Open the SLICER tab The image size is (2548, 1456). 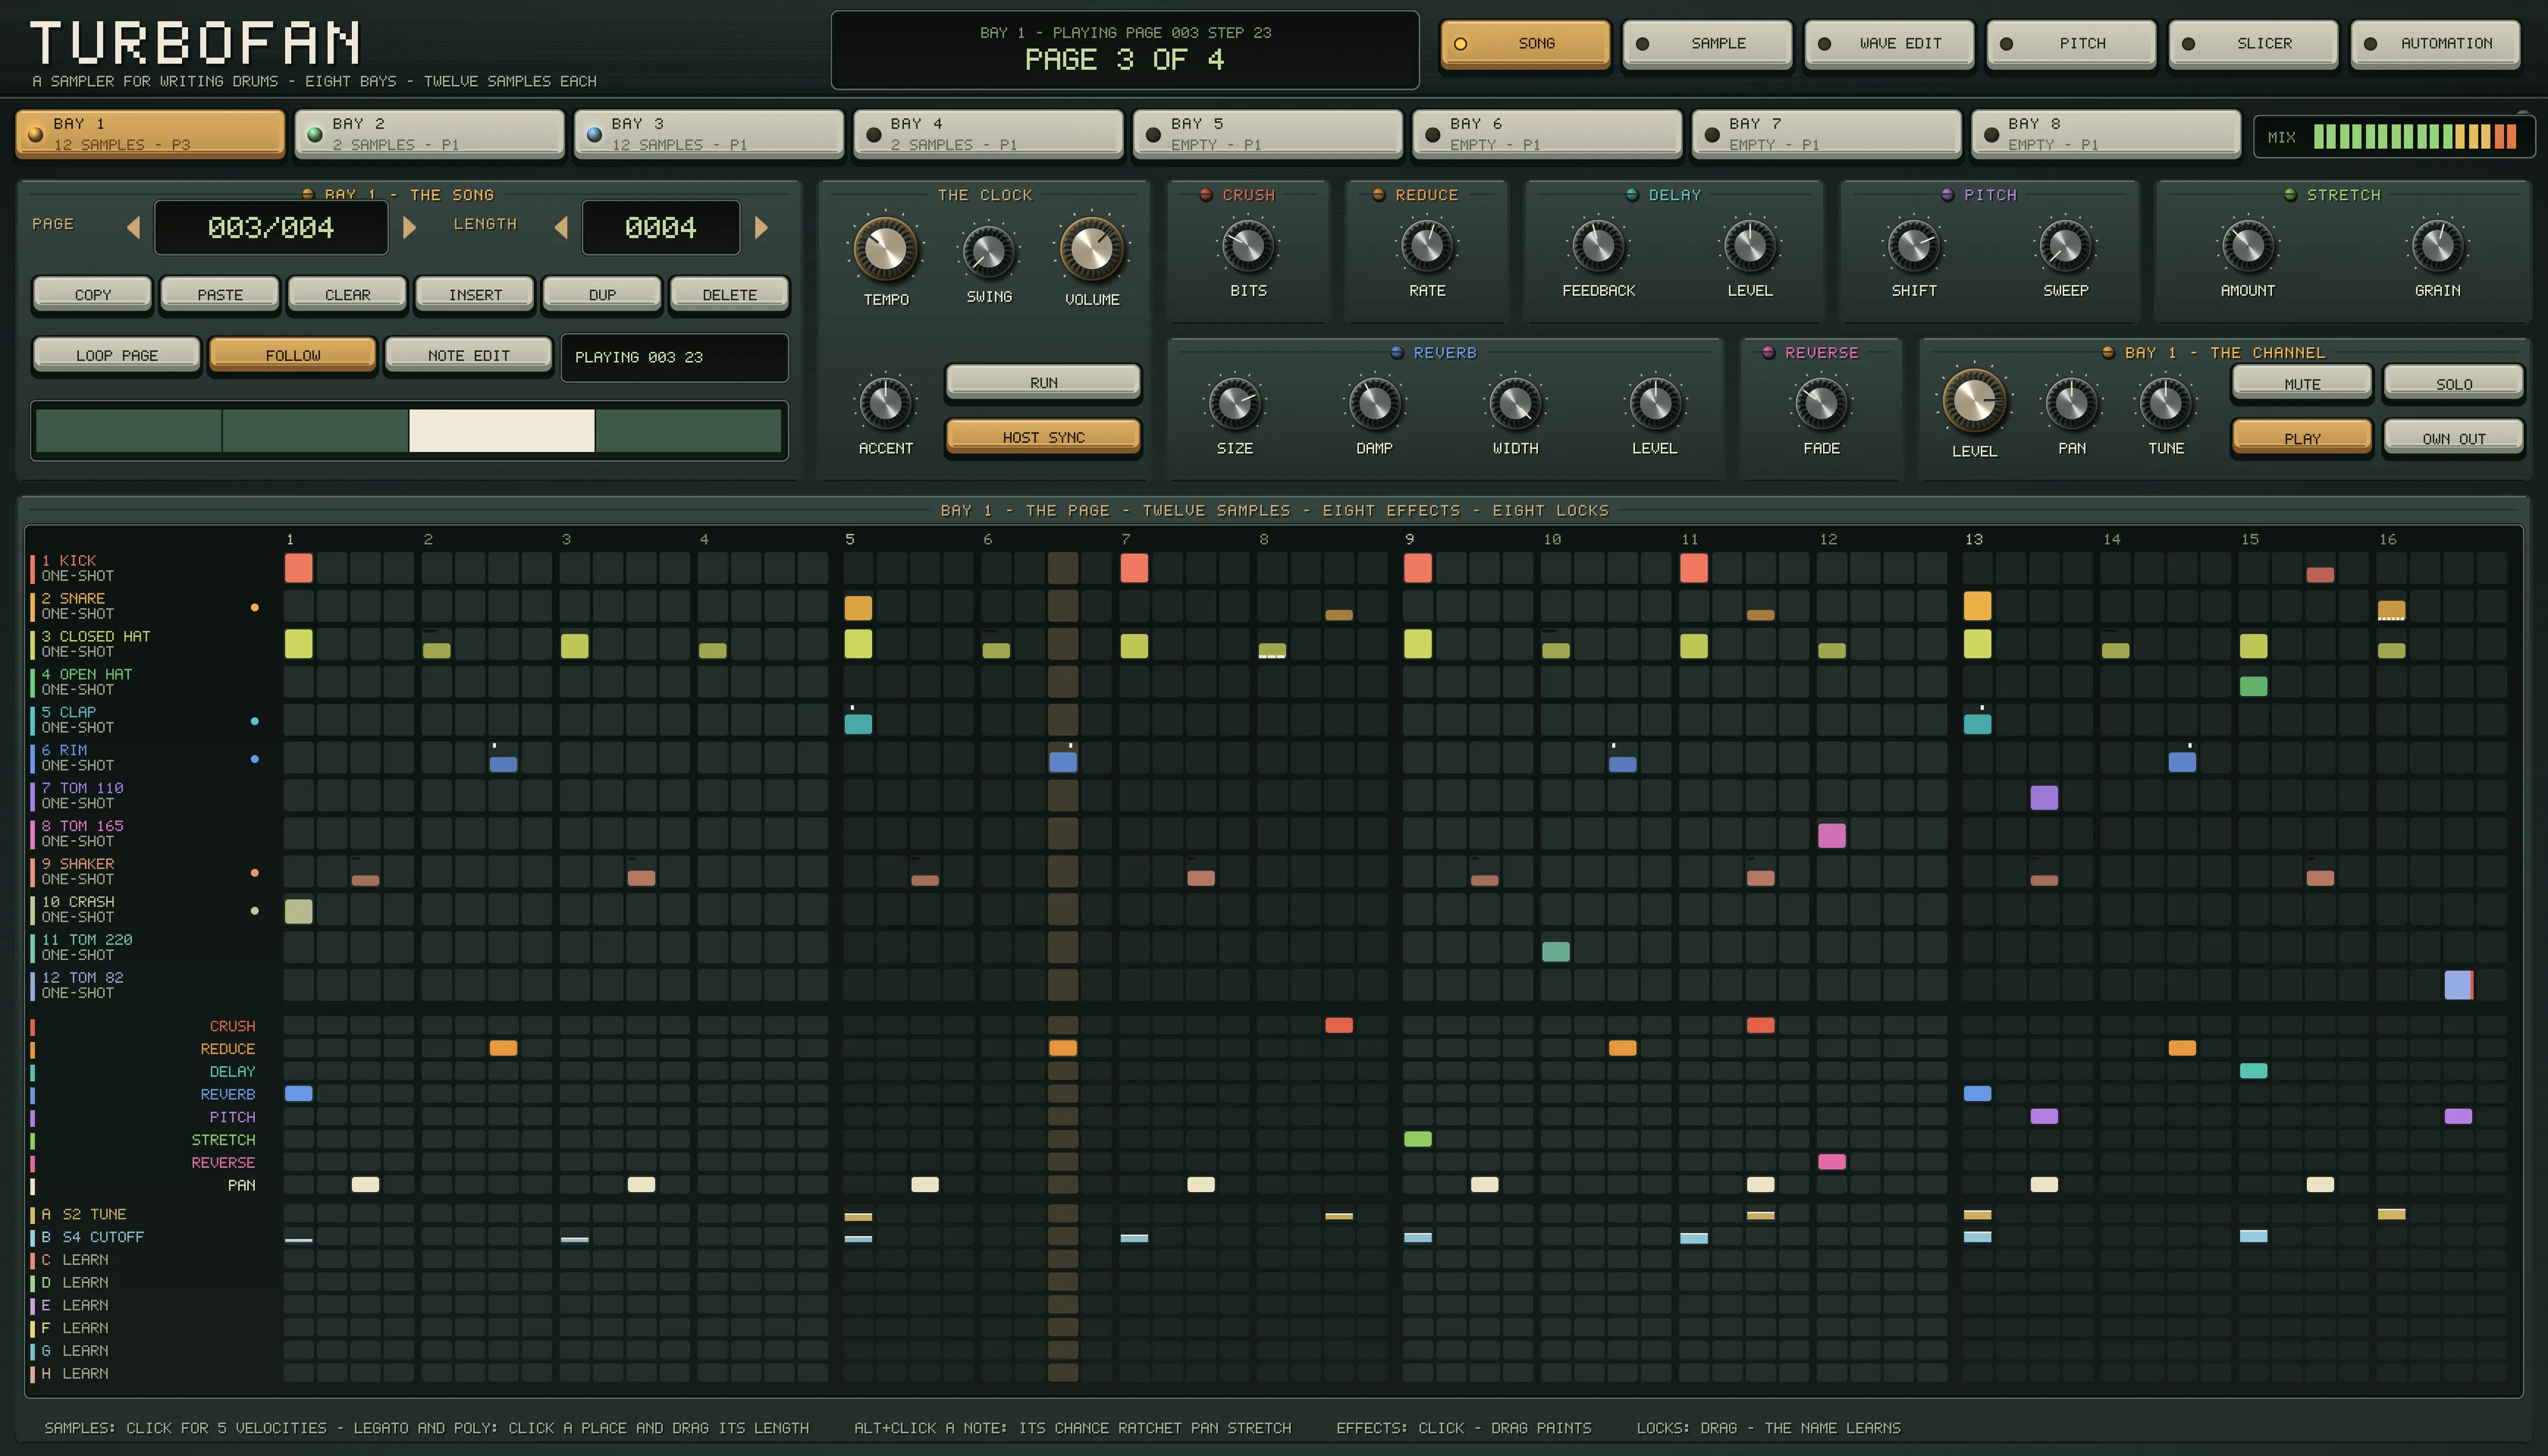pyautogui.click(x=2253, y=44)
